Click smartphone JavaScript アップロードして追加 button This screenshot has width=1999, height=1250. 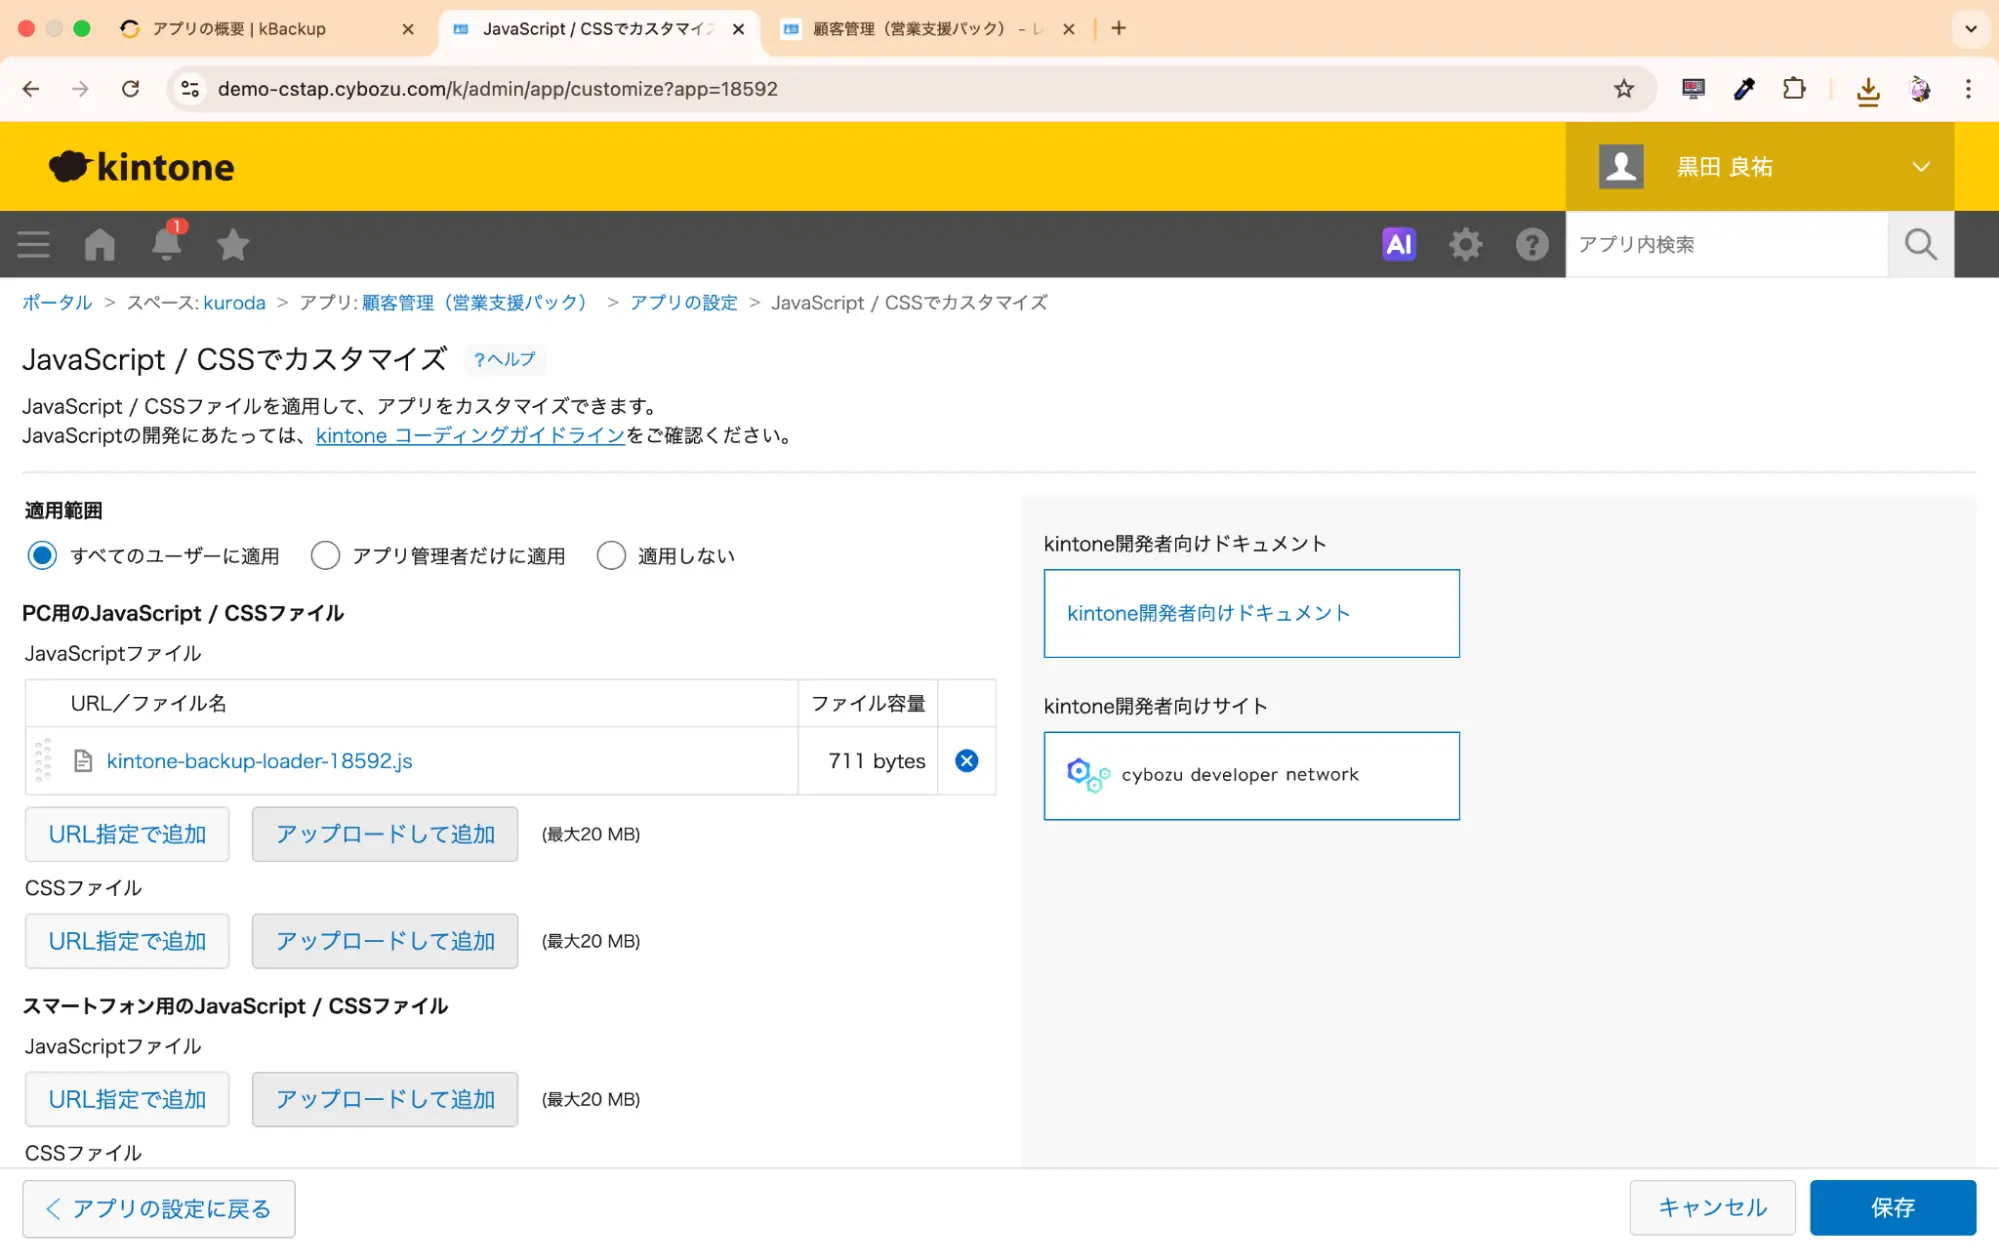tap(385, 1099)
